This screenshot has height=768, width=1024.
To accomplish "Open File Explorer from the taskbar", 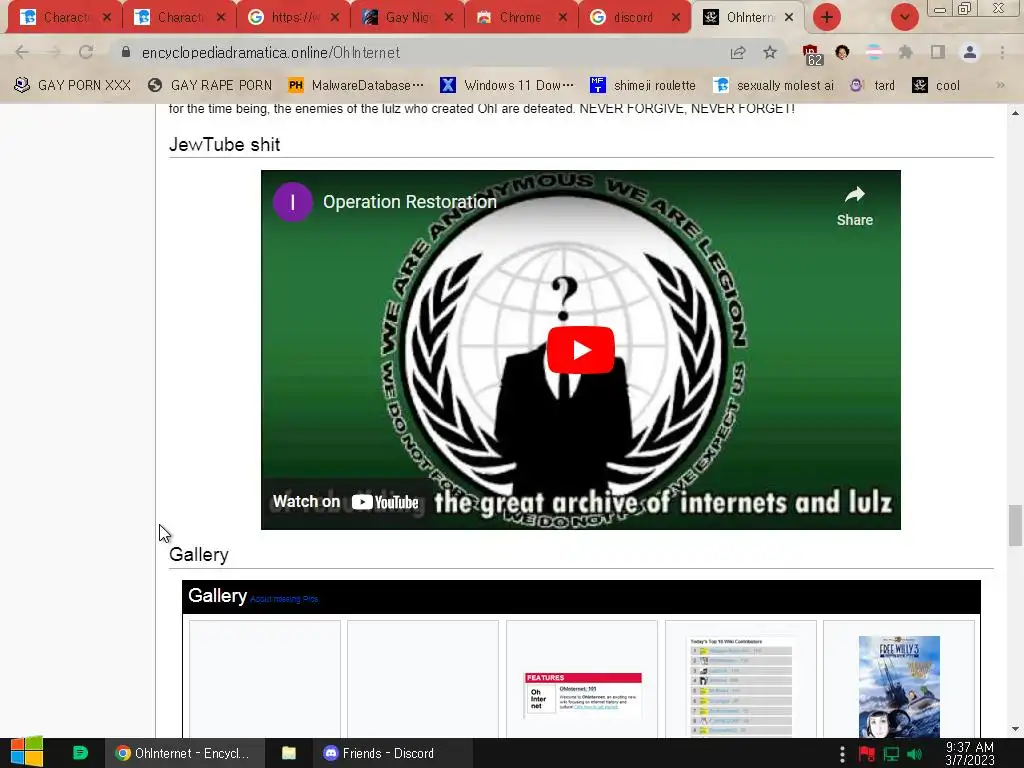I will pyautogui.click(x=289, y=753).
